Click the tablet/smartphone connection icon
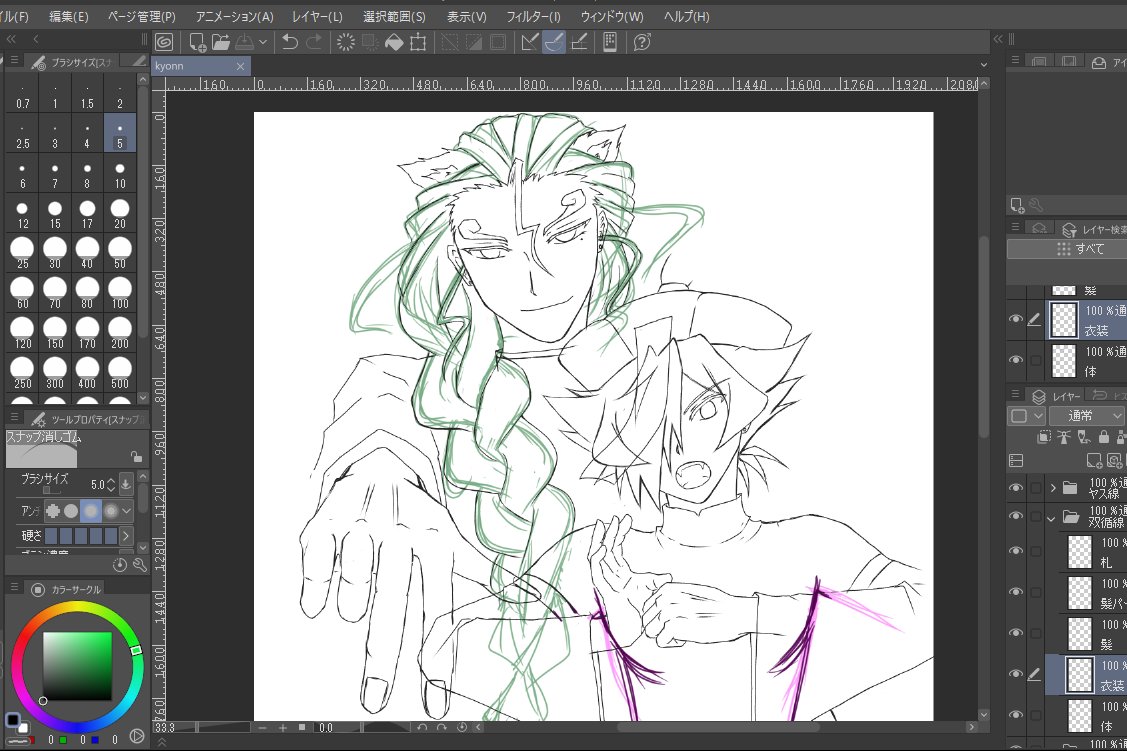Viewport: 1127px width, 751px height. click(610, 42)
